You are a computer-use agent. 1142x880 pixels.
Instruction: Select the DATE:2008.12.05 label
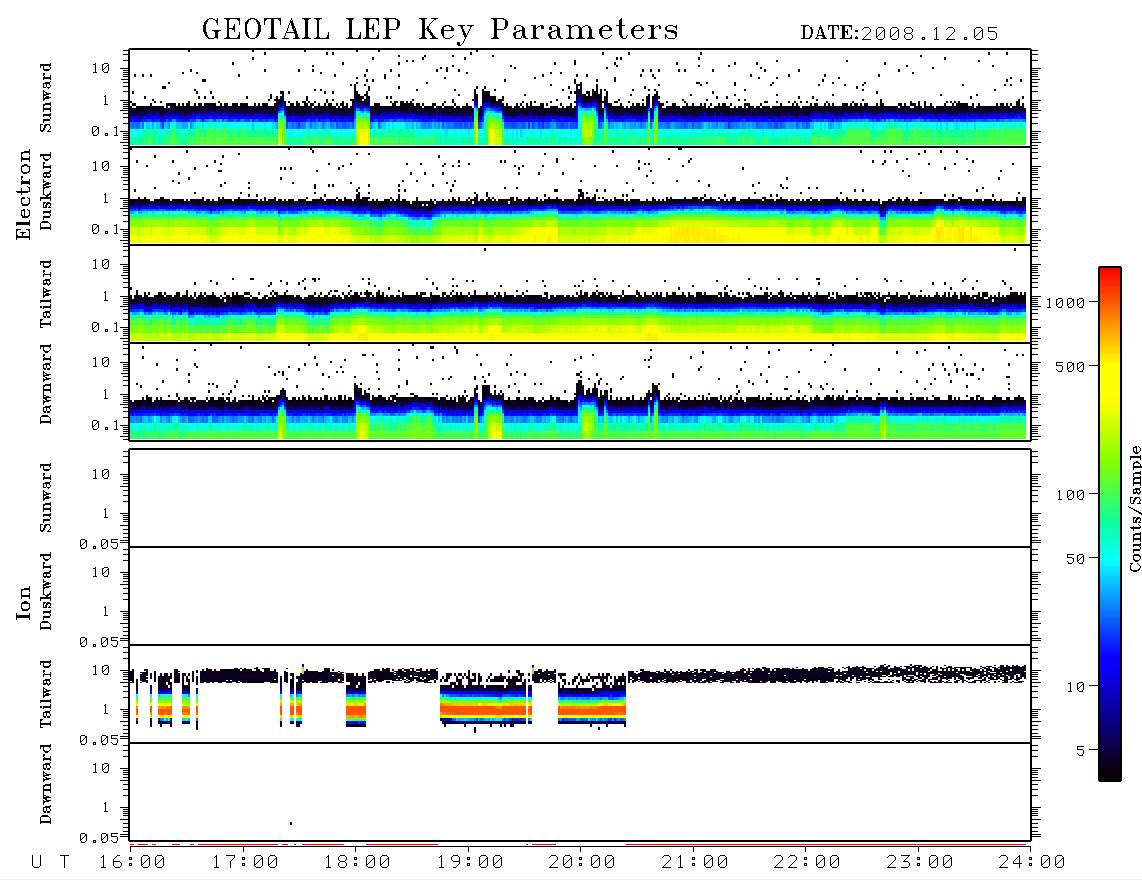click(x=899, y=34)
